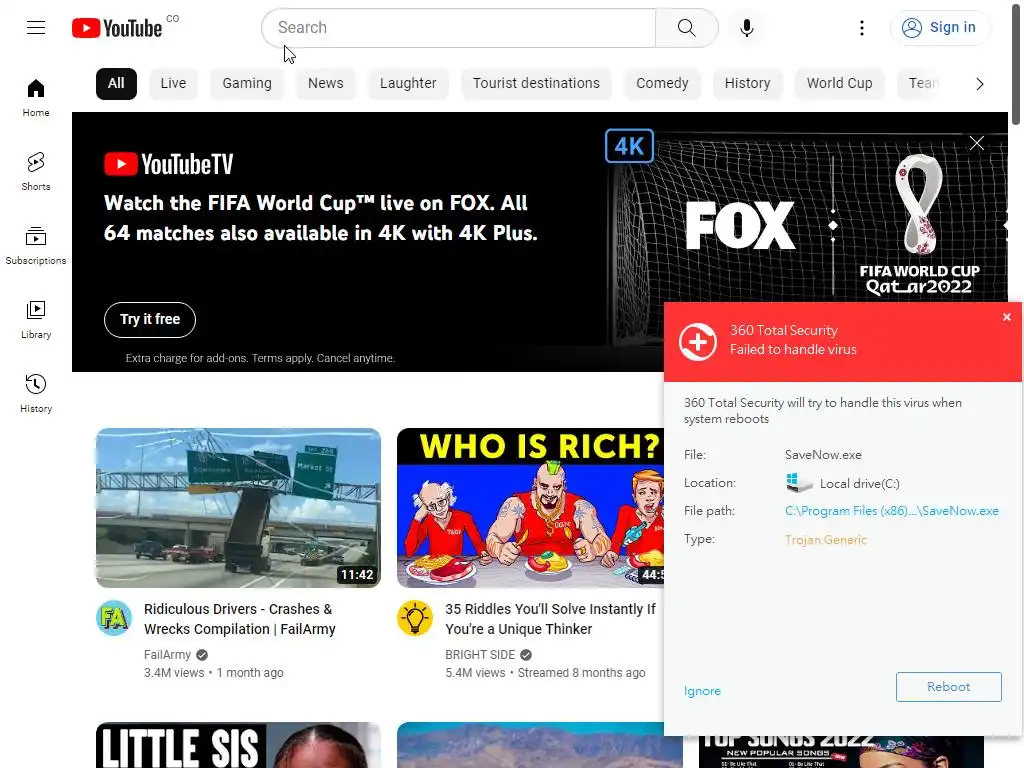Select the Live filter chip
Screen dimensions: 1024x768
click(x=173, y=84)
